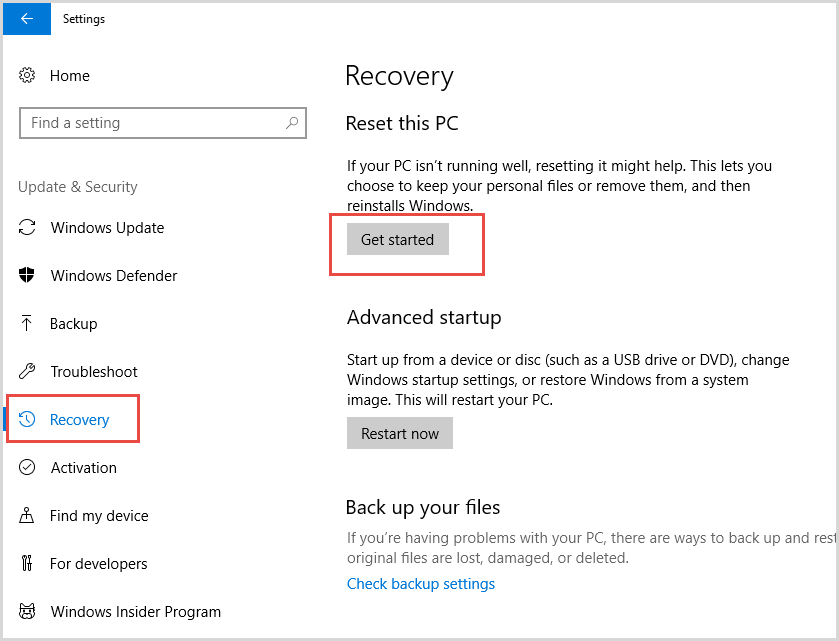Click the search magnifier in Find a setting
Viewport: 839px width, 641px height.
coord(293,122)
